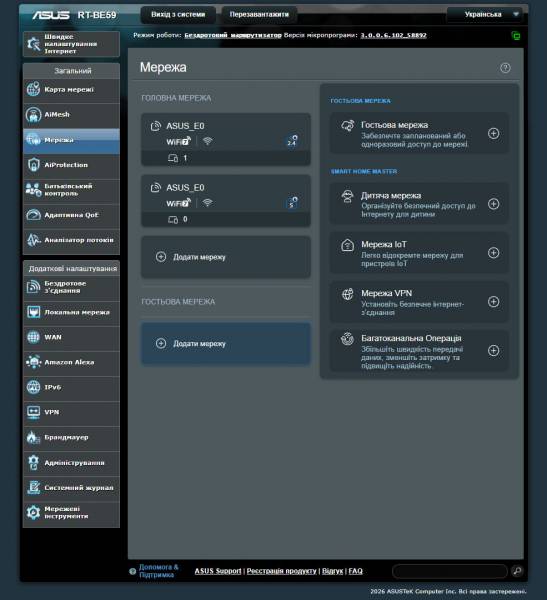Image resolution: width=547 pixels, height=600 pixels.
Task: Click the 5 GHz band badge icon
Action: coord(292,202)
